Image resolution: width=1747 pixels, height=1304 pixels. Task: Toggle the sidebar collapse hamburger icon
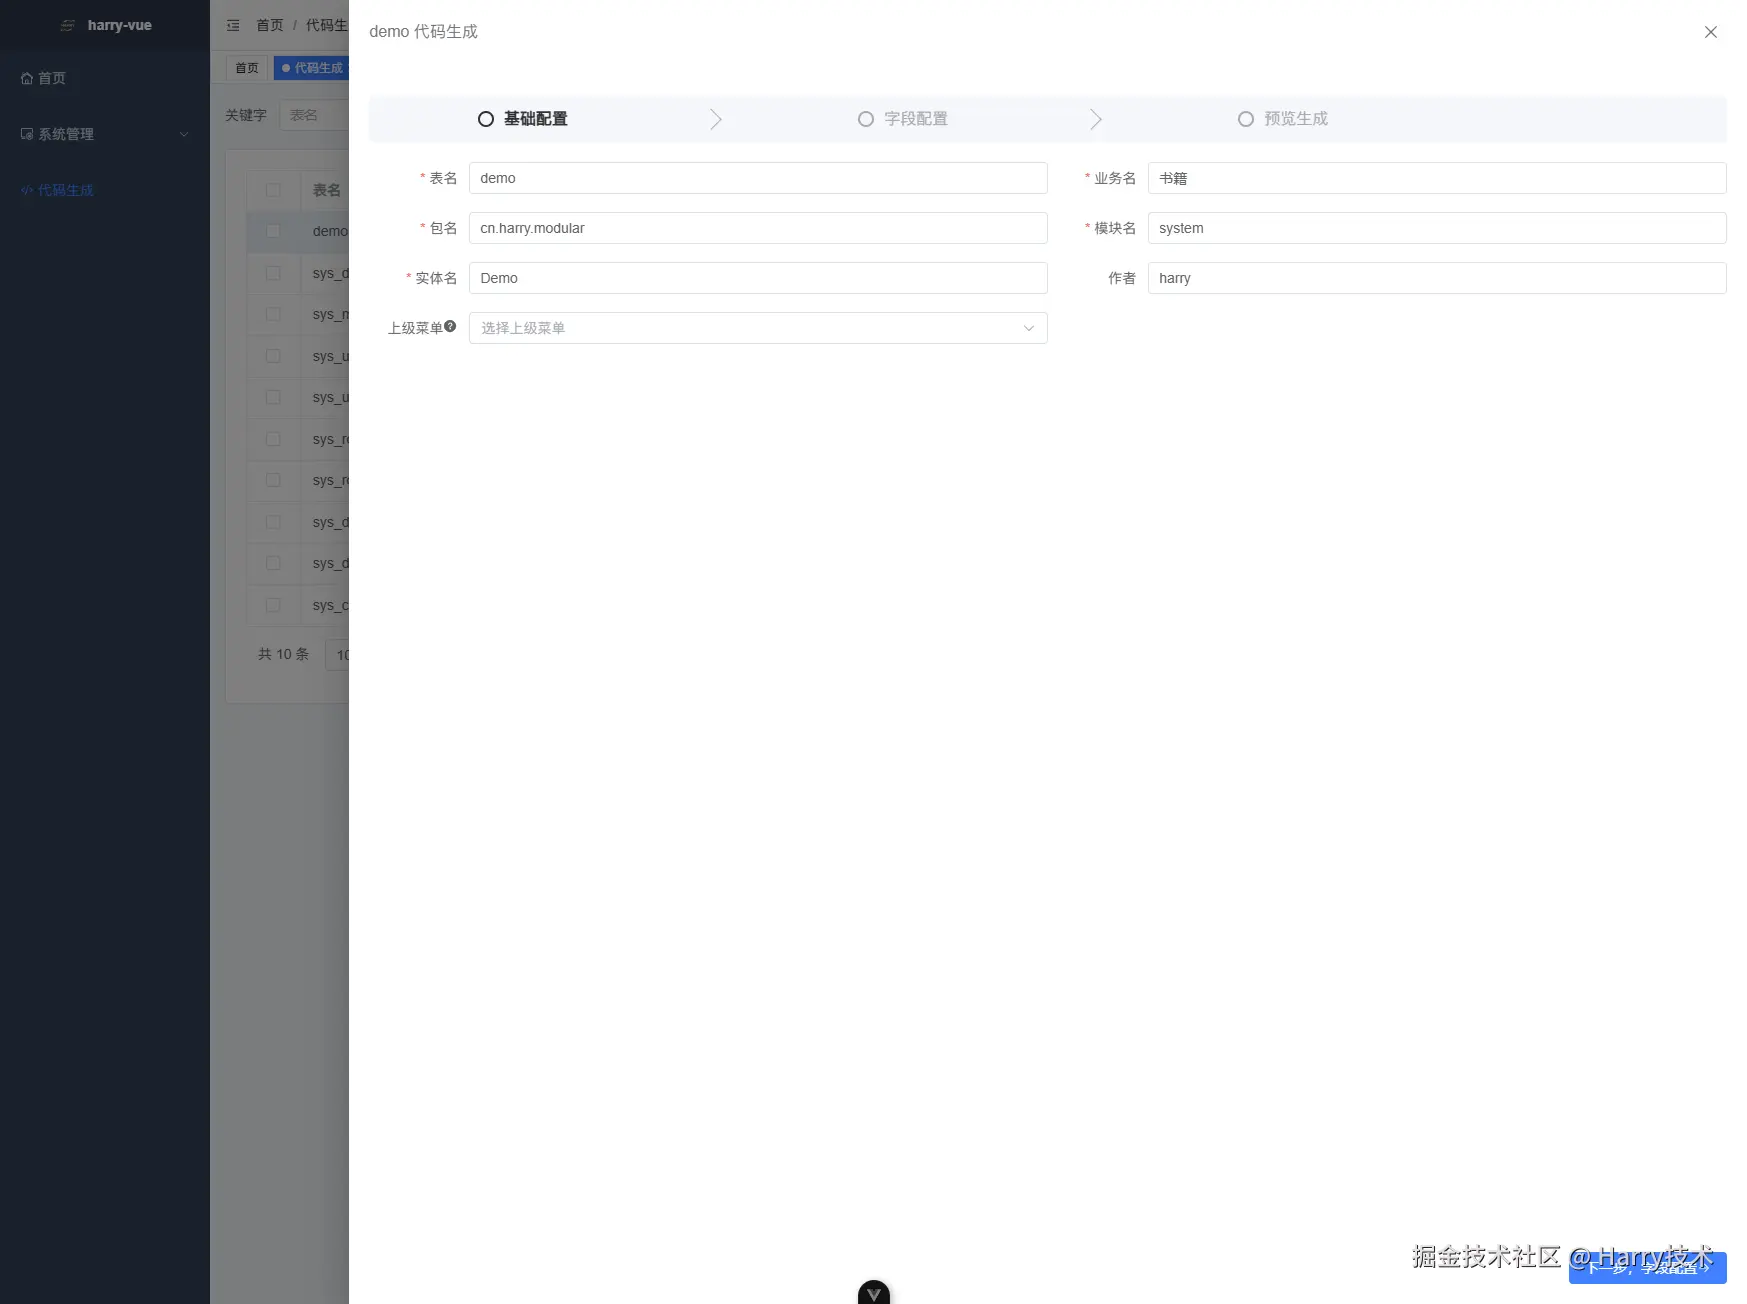233,25
